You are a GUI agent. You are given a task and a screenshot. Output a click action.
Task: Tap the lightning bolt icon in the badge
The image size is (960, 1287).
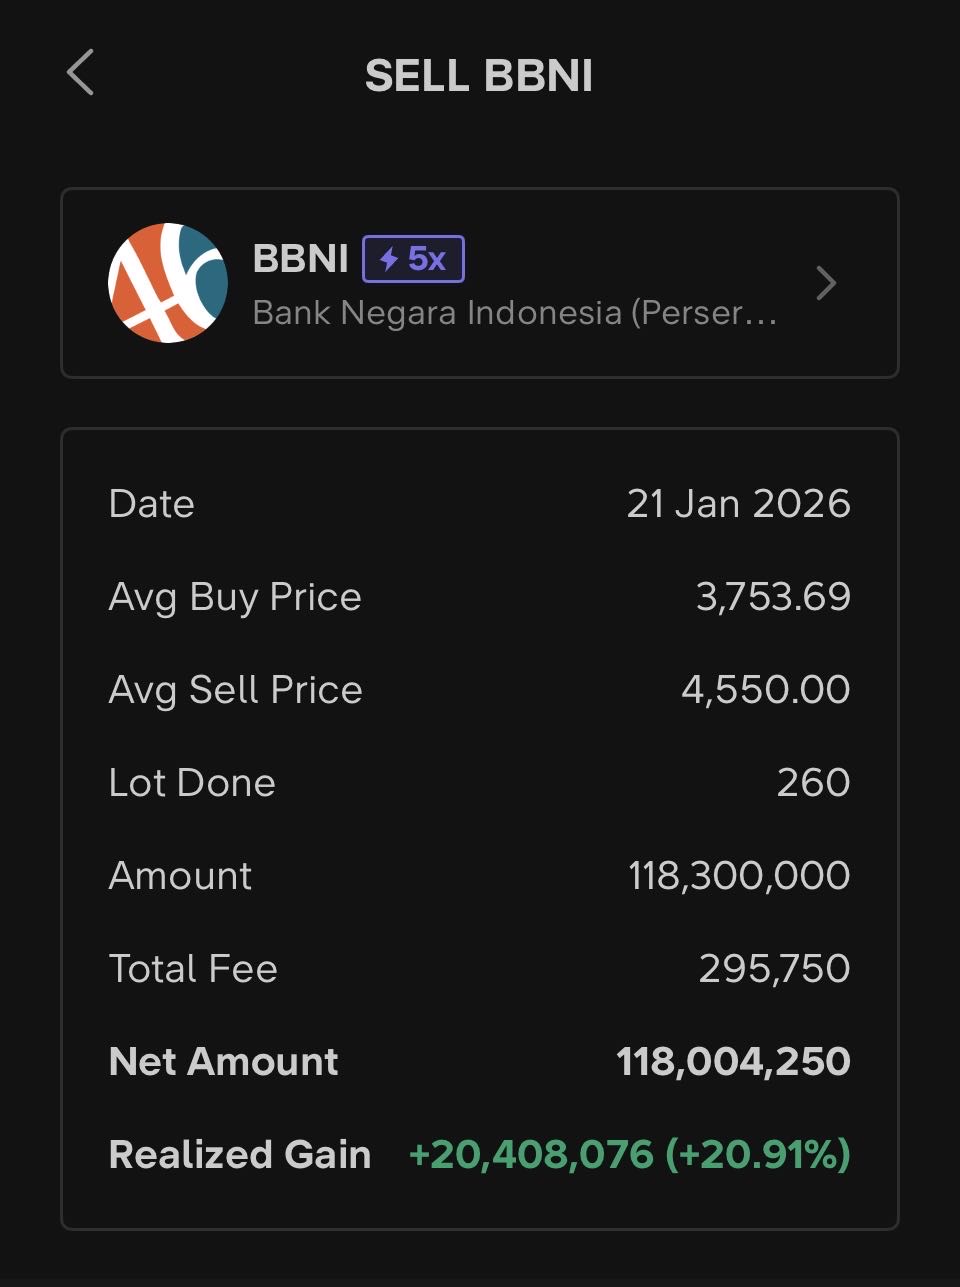pyautogui.click(x=389, y=260)
